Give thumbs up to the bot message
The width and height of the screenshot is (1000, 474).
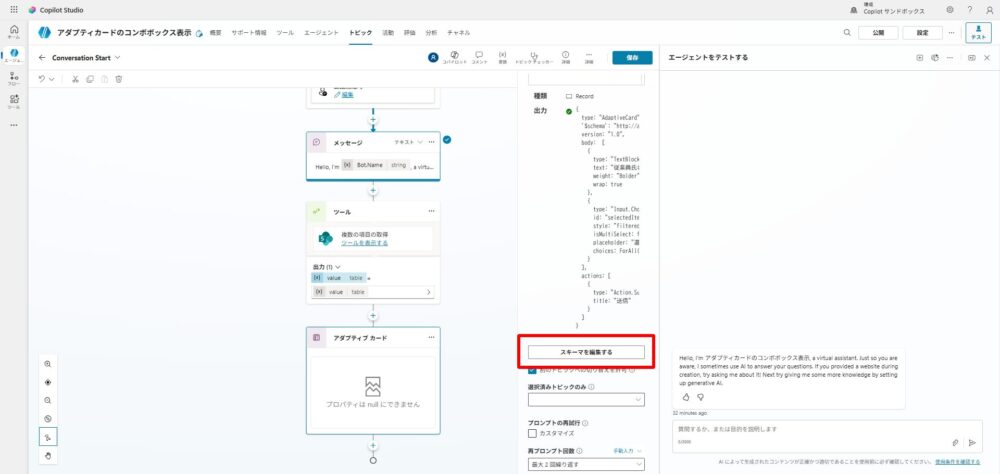coord(686,397)
